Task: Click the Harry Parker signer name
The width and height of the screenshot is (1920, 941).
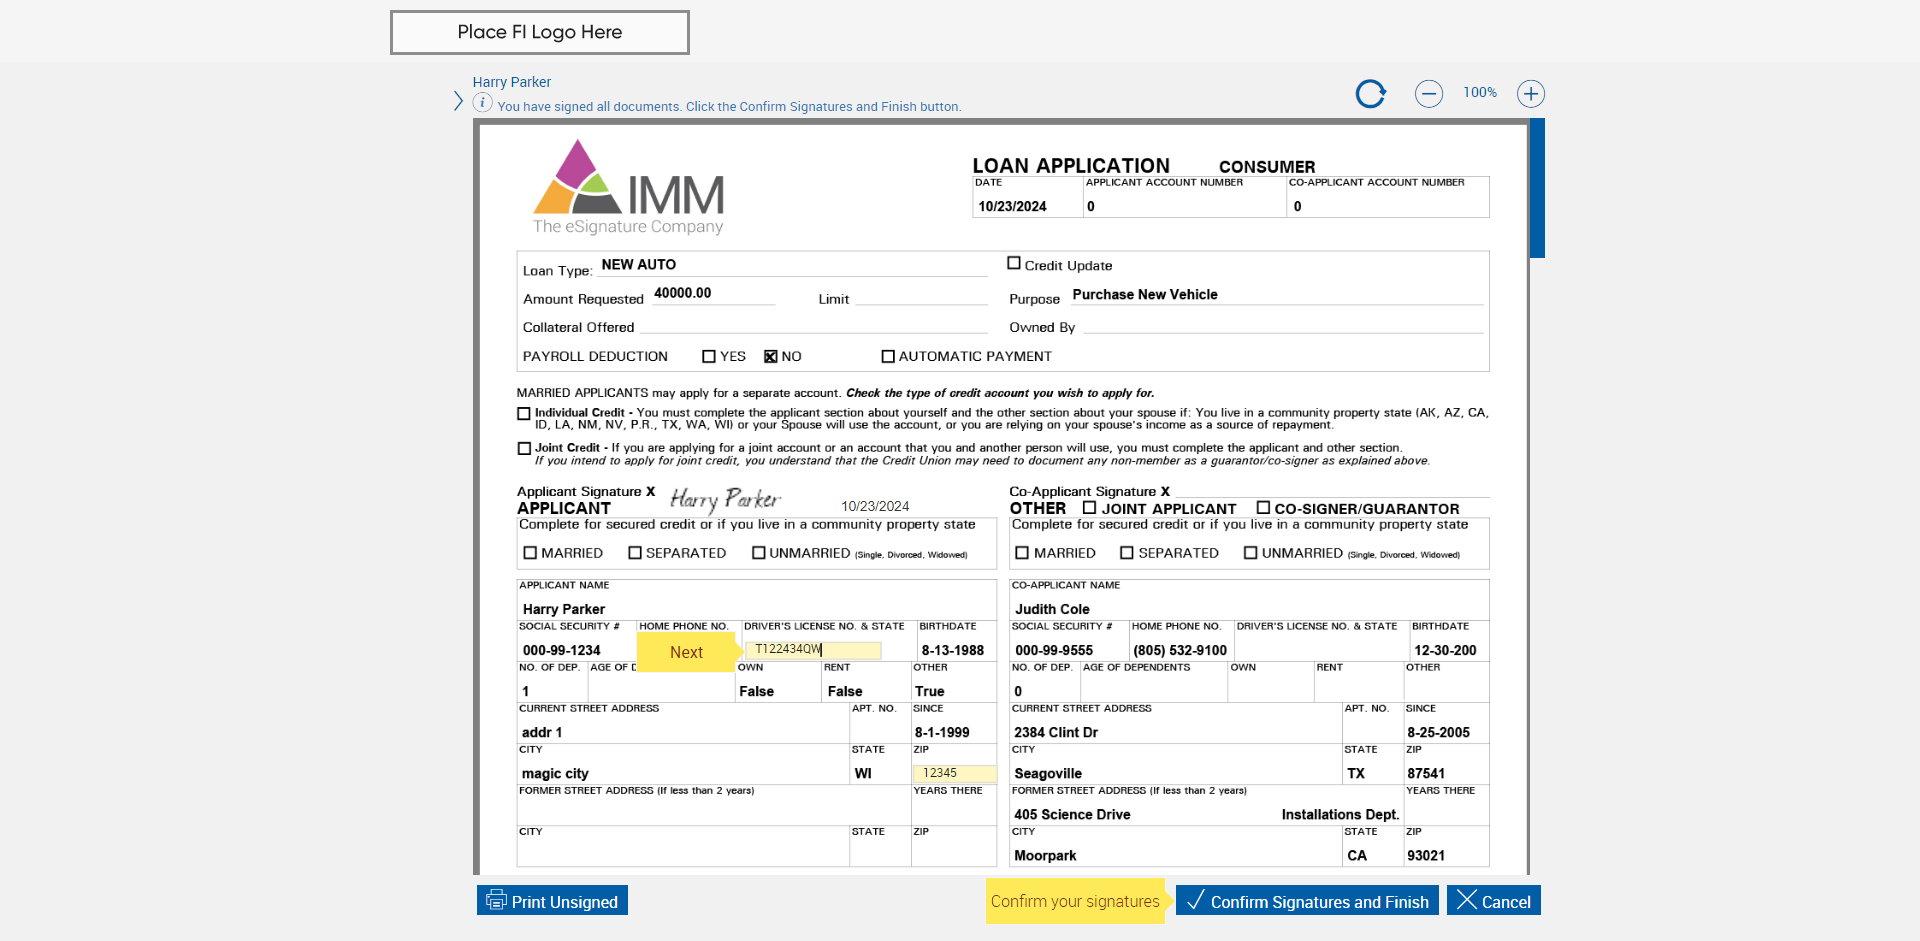Action: tap(512, 82)
